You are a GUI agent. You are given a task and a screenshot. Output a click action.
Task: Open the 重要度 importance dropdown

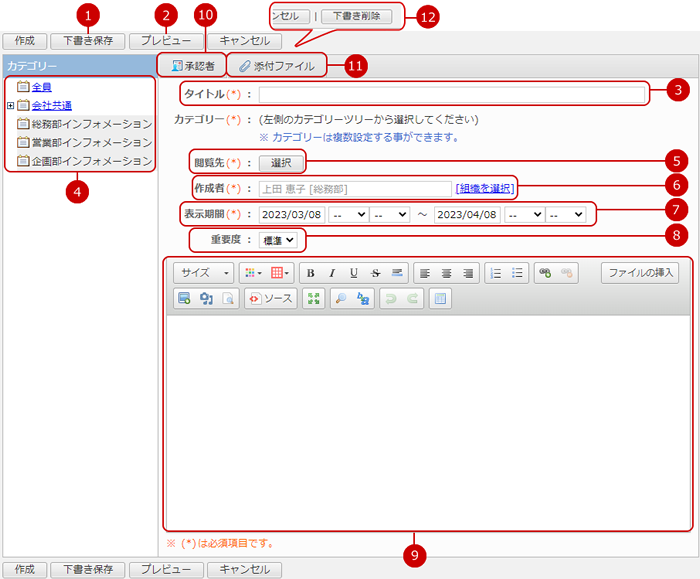(278, 240)
